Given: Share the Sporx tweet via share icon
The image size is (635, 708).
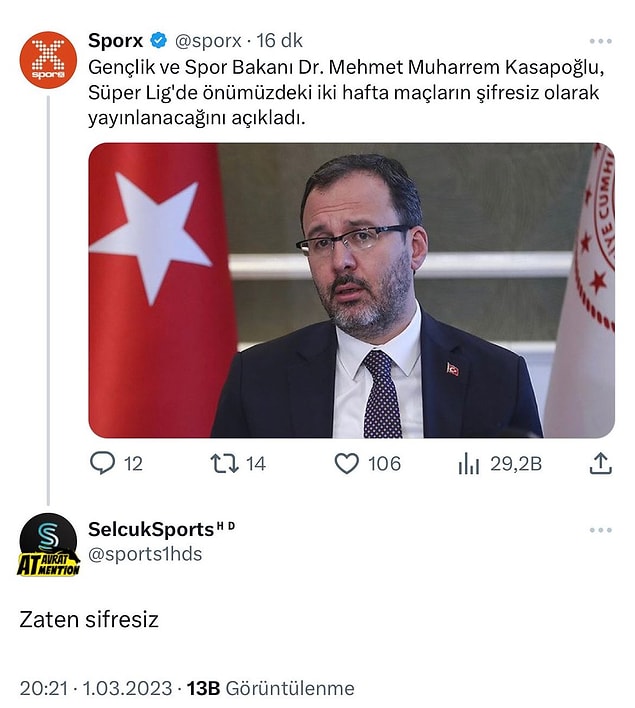Looking at the screenshot, I should click(600, 464).
